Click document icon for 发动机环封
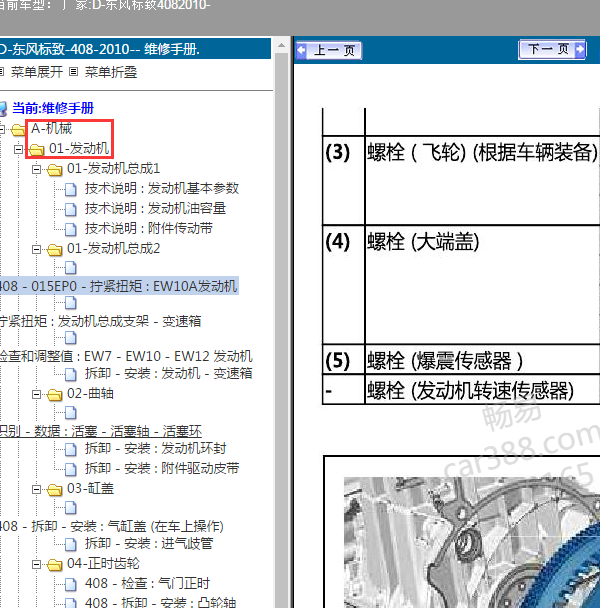 (71, 449)
